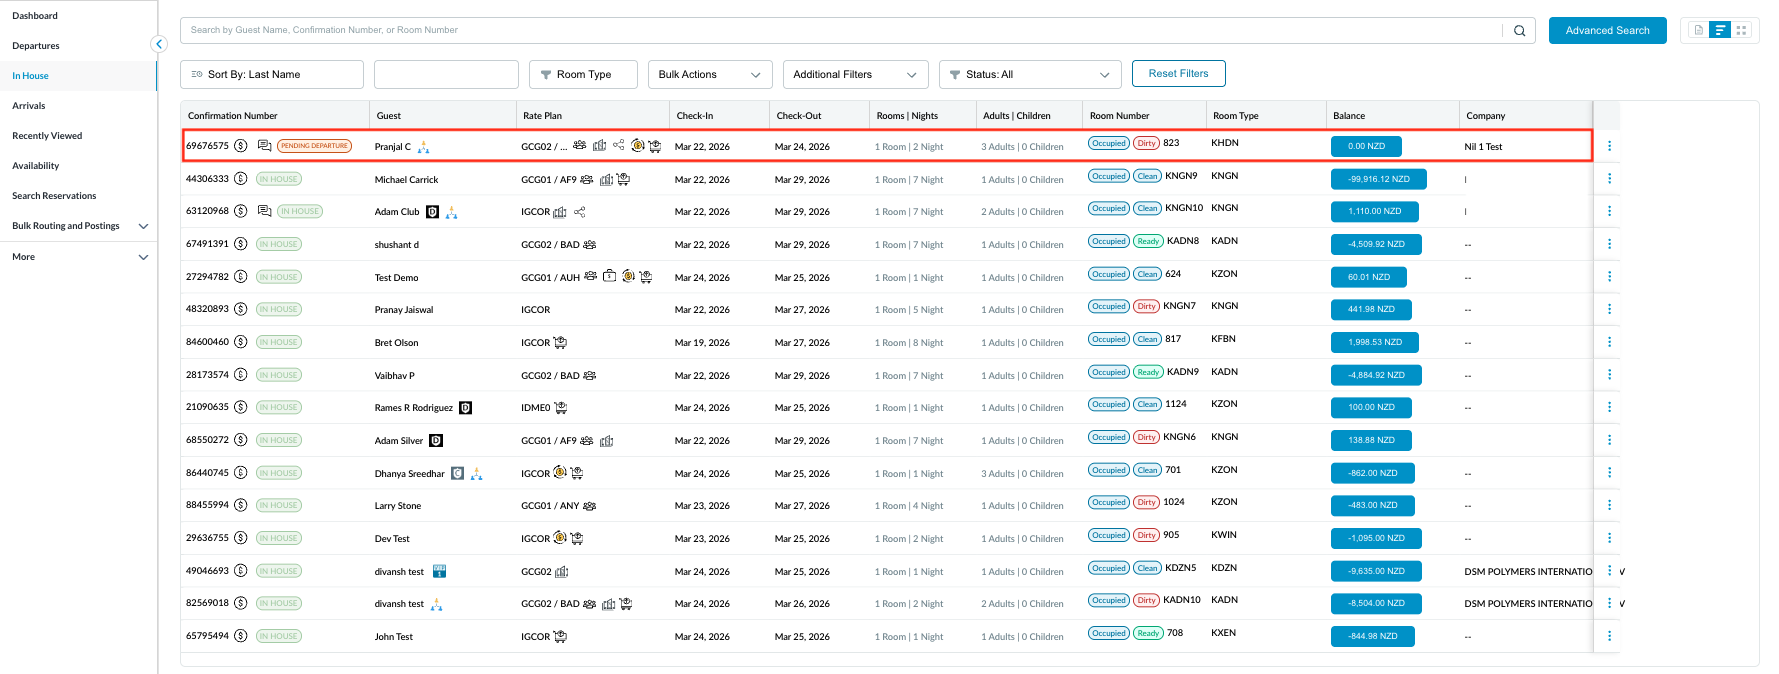
Task: Open Search Reservations in the sidebar
Action: [54, 196]
